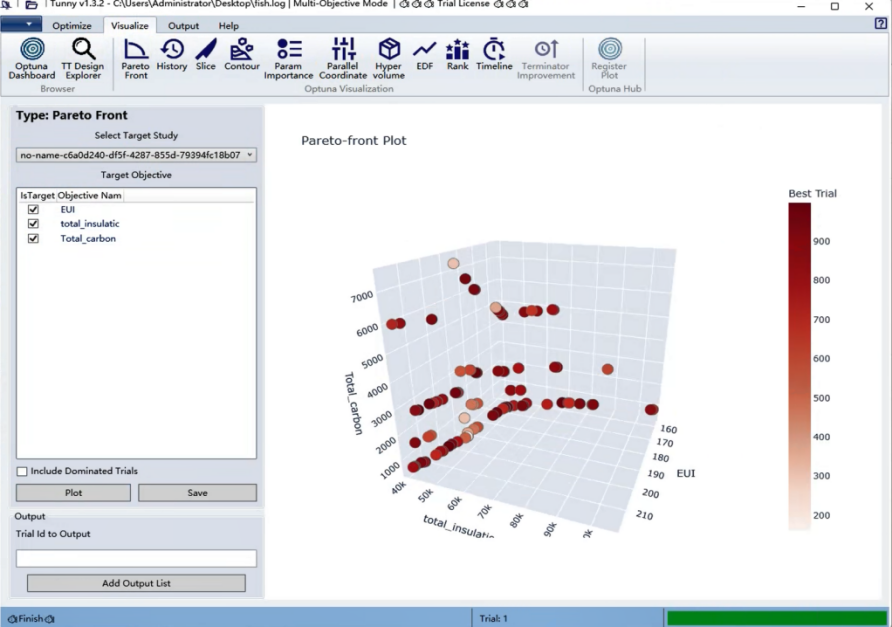The width and height of the screenshot is (892, 627).
Task: Select the EUI objective name
Action: coord(68,209)
